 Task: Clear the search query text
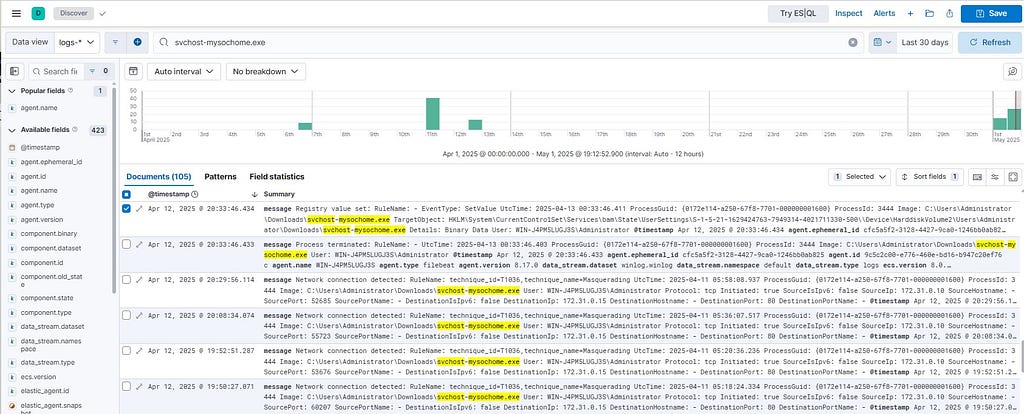click(852, 42)
